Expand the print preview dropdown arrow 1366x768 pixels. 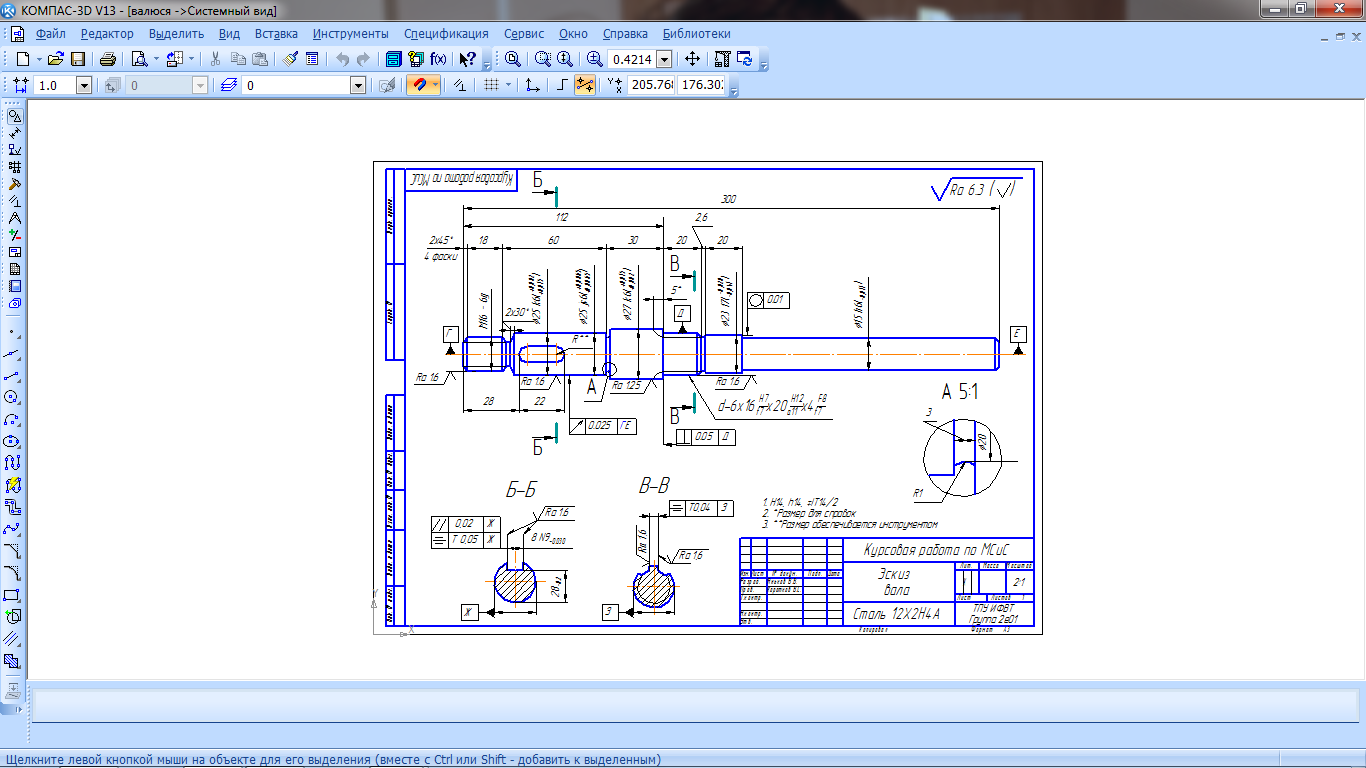(155, 59)
